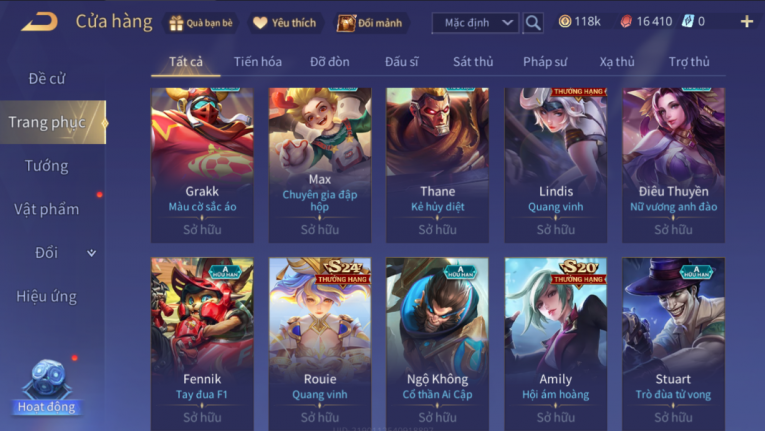Open the Vật phẩm sidebar section

click(46, 209)
